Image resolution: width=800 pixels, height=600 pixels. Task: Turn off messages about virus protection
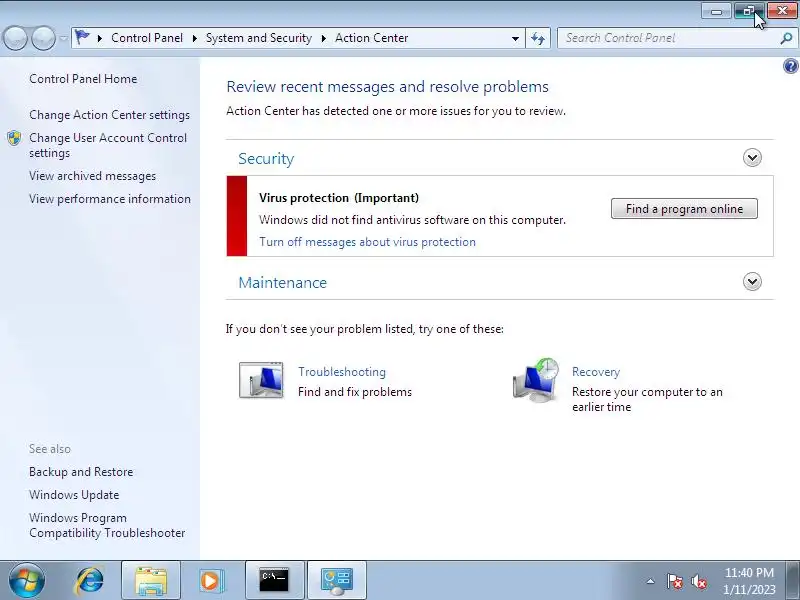tap(367, 242)
